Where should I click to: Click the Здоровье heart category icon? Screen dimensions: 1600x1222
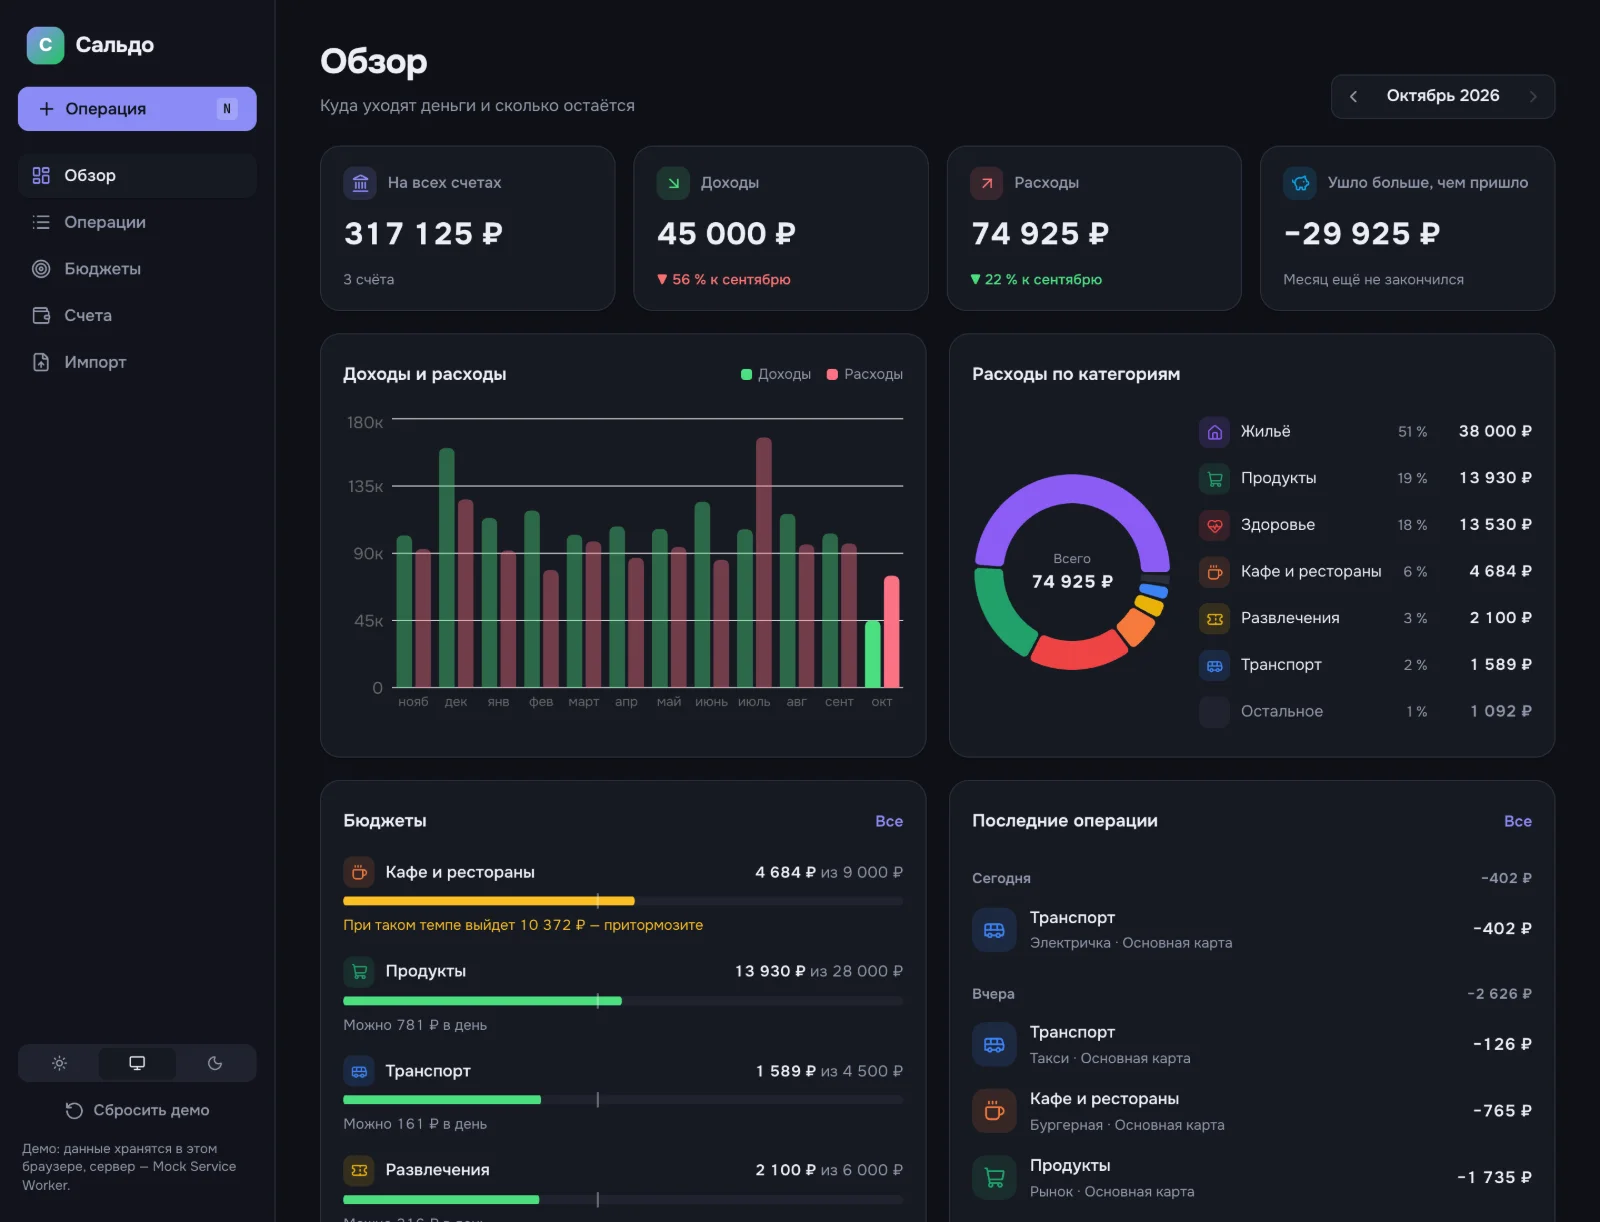[1215, 525]
